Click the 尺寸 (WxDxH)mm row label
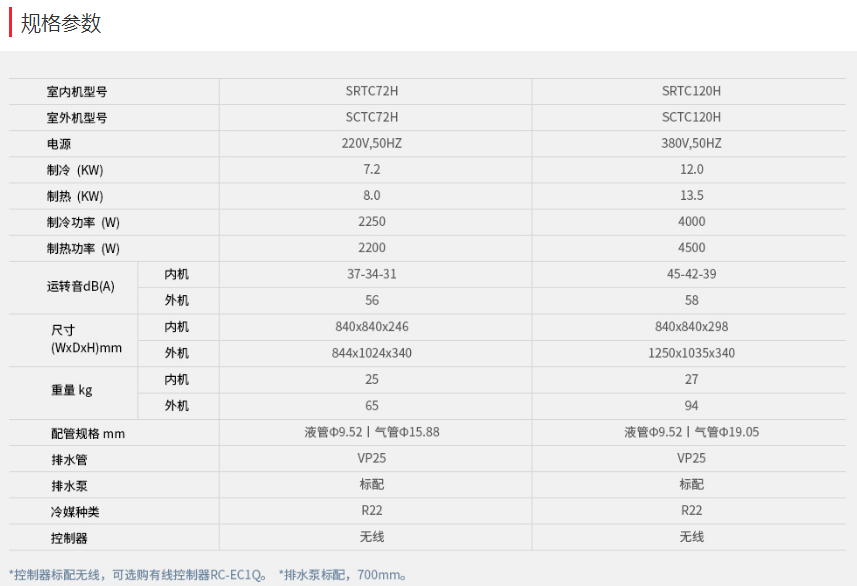Image resolution: width=857 pixels, height=586 pixels. [85, 339]
